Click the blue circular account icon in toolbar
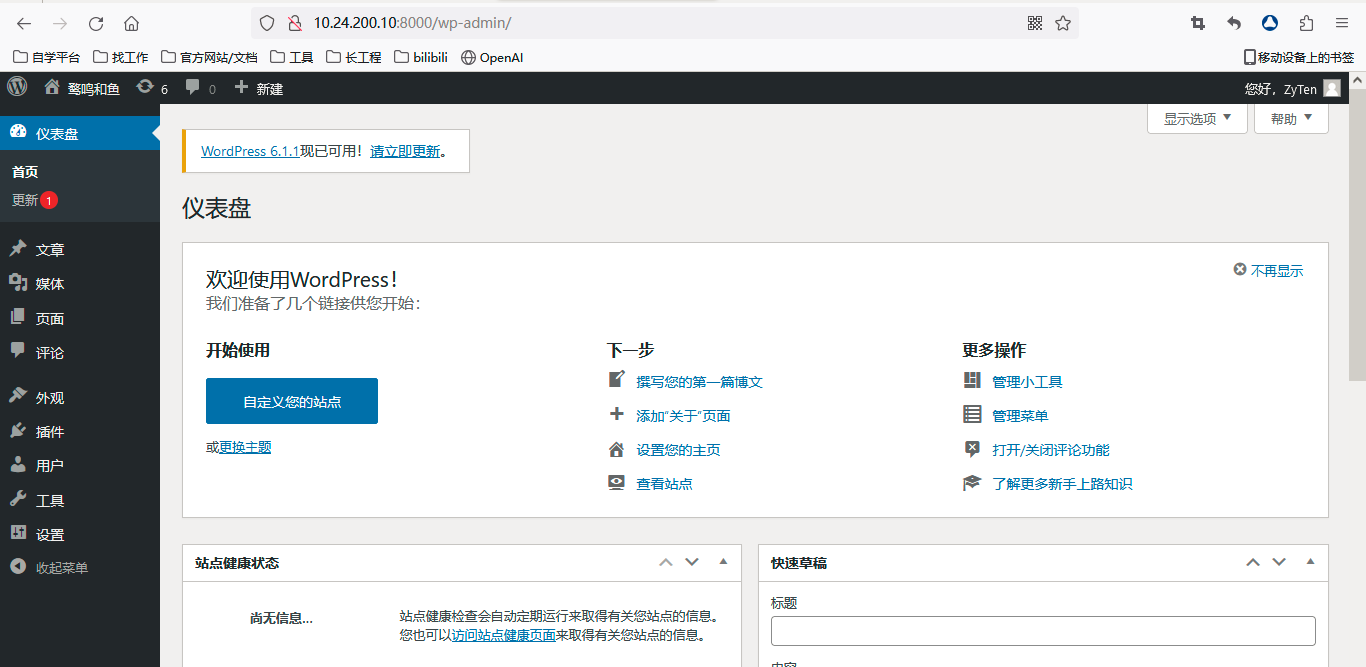 (x=1270, y=23)
